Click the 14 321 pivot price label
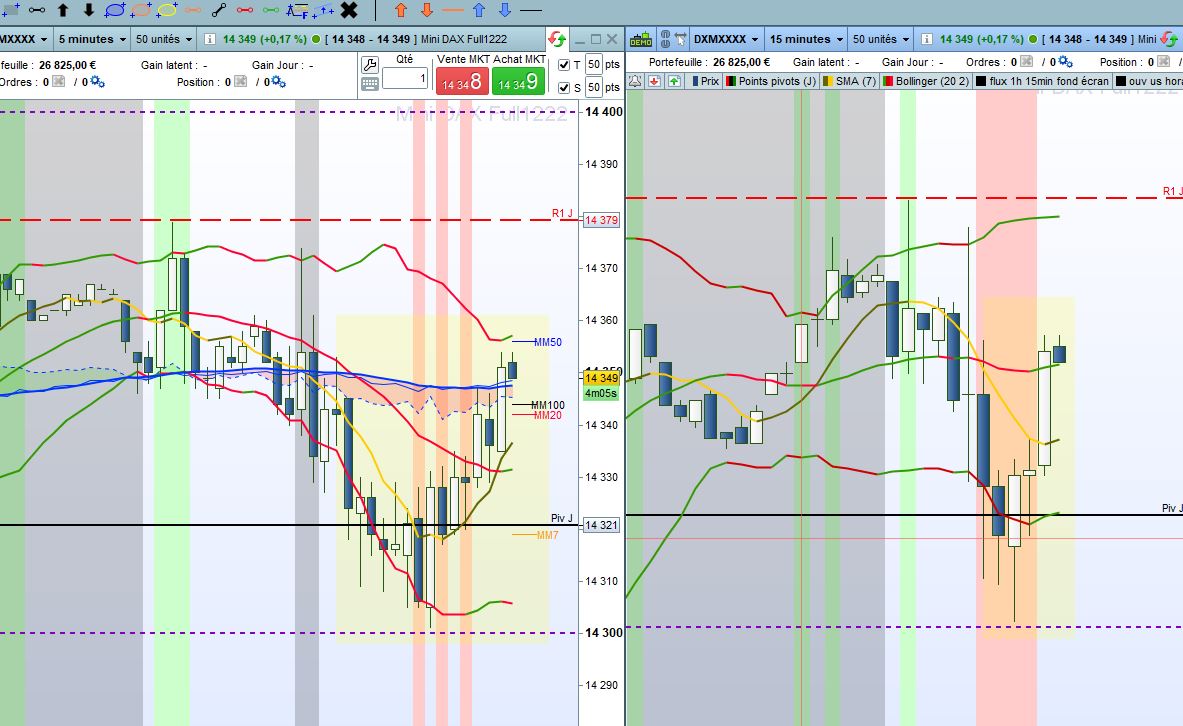Screen dimensions: 1183x726 (x=601, y=525)
